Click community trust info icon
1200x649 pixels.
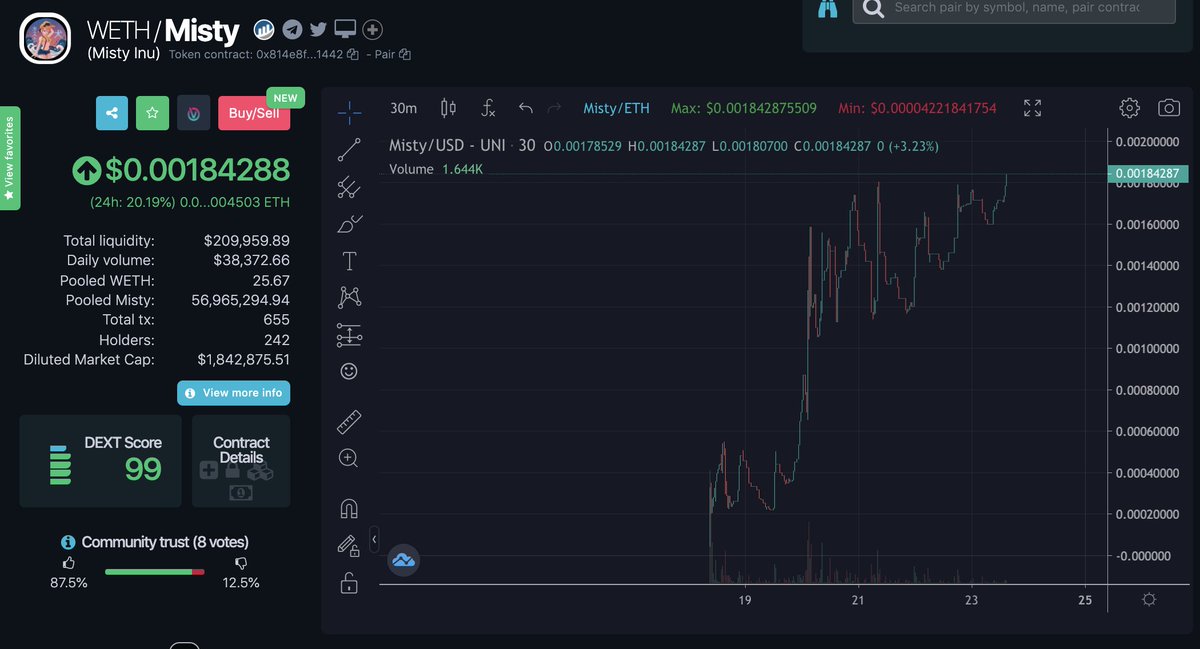click(68, 542)
